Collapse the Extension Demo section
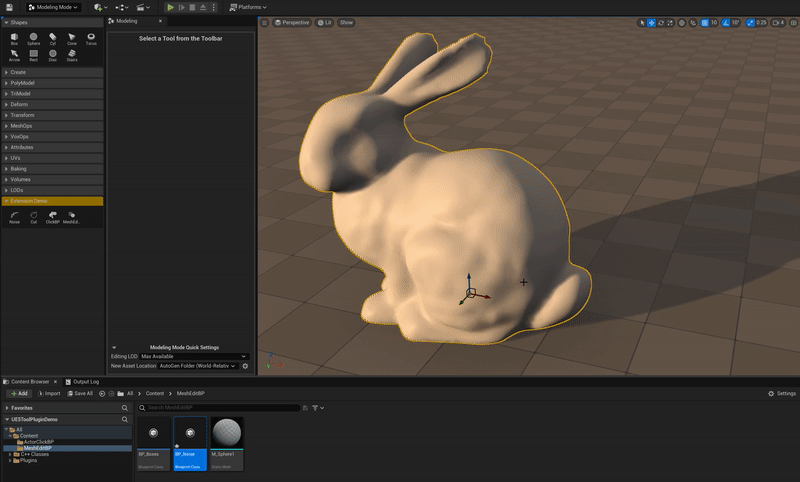800x482 pixels. (53, 201)
